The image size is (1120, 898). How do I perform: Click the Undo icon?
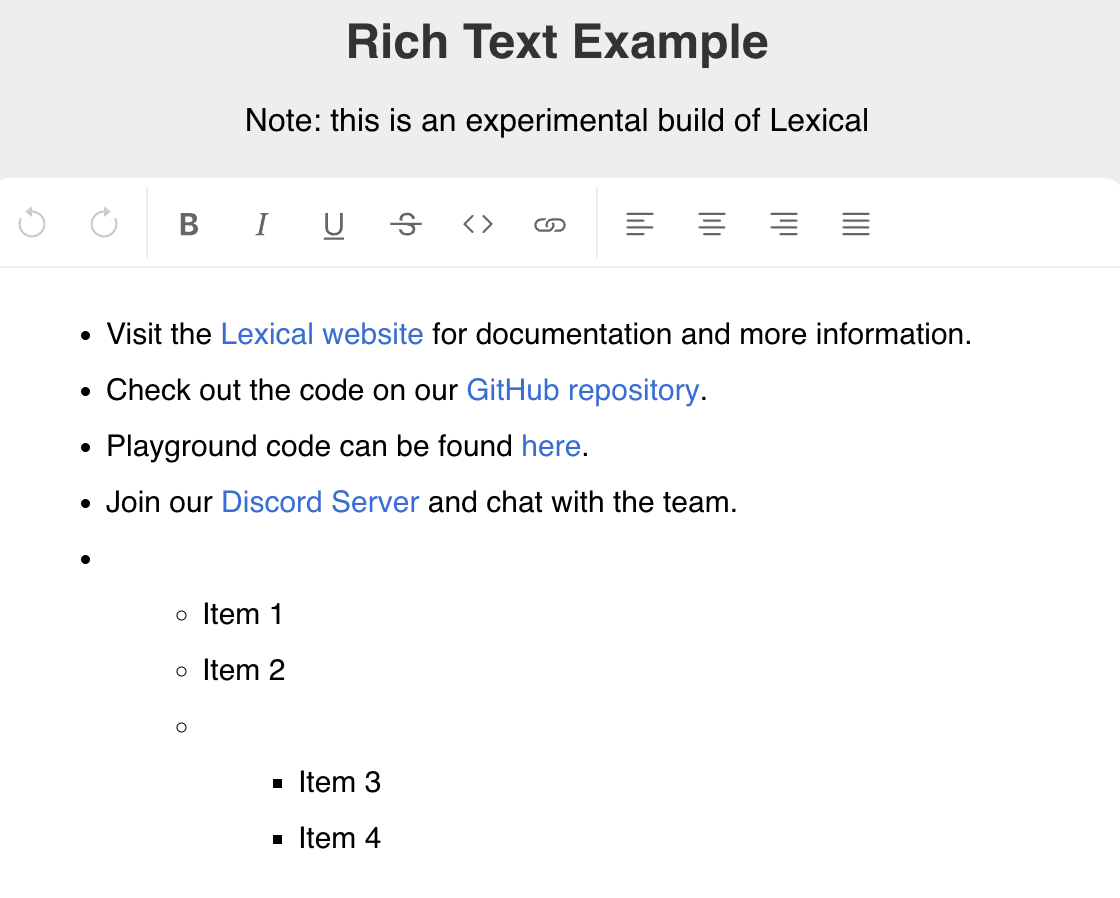32,224
